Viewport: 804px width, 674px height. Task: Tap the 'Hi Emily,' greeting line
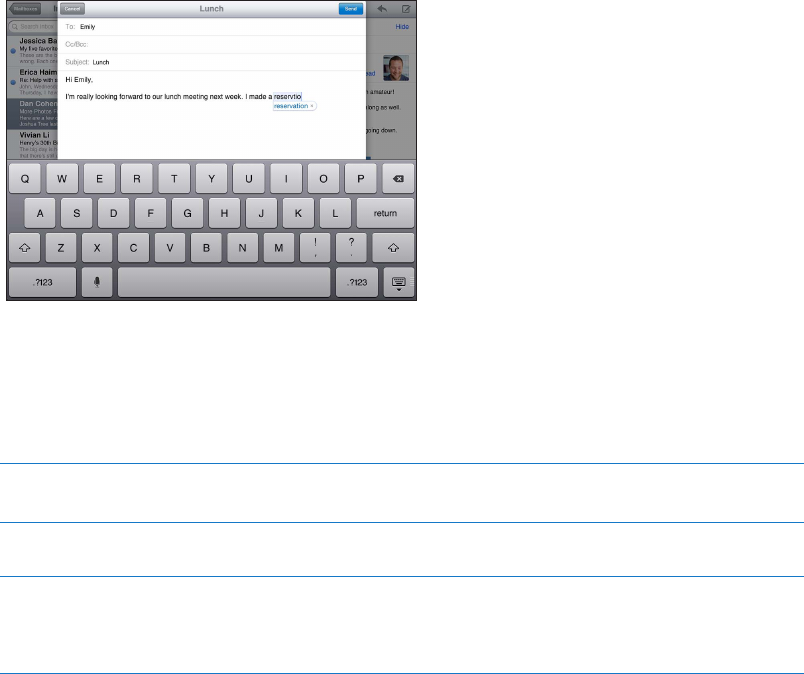click(79, 80)
